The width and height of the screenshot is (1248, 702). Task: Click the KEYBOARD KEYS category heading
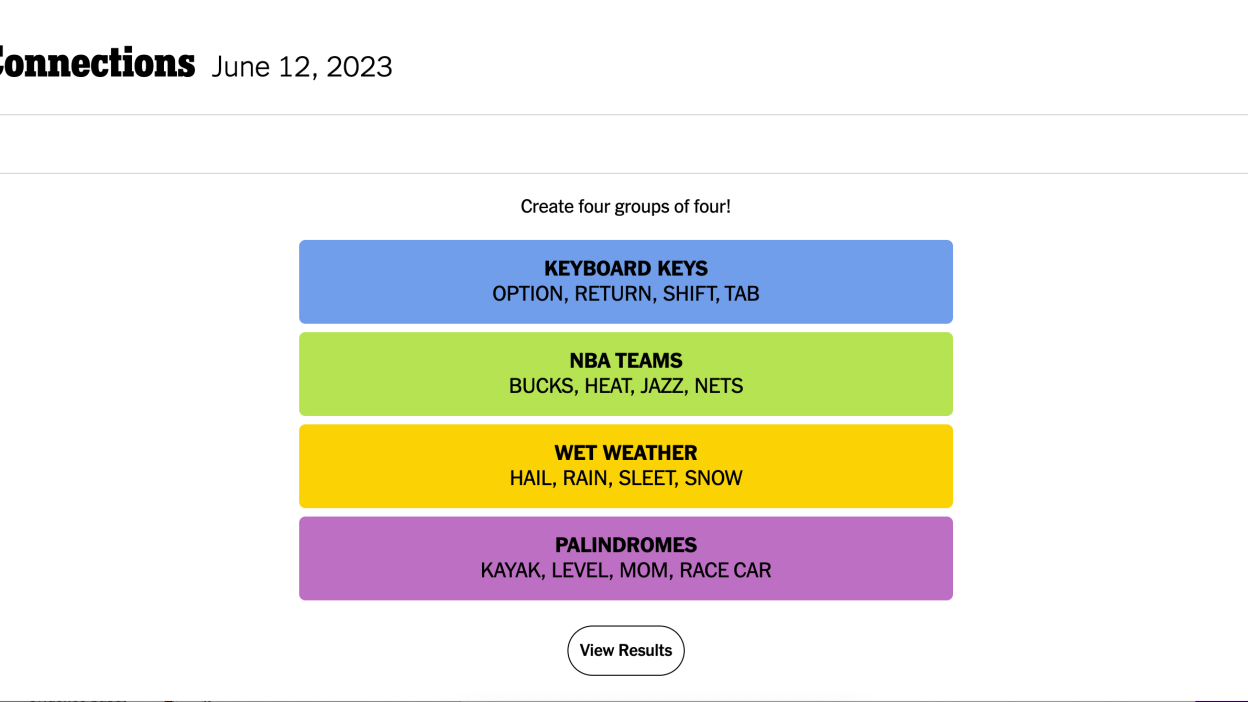(x=626, y=269)
